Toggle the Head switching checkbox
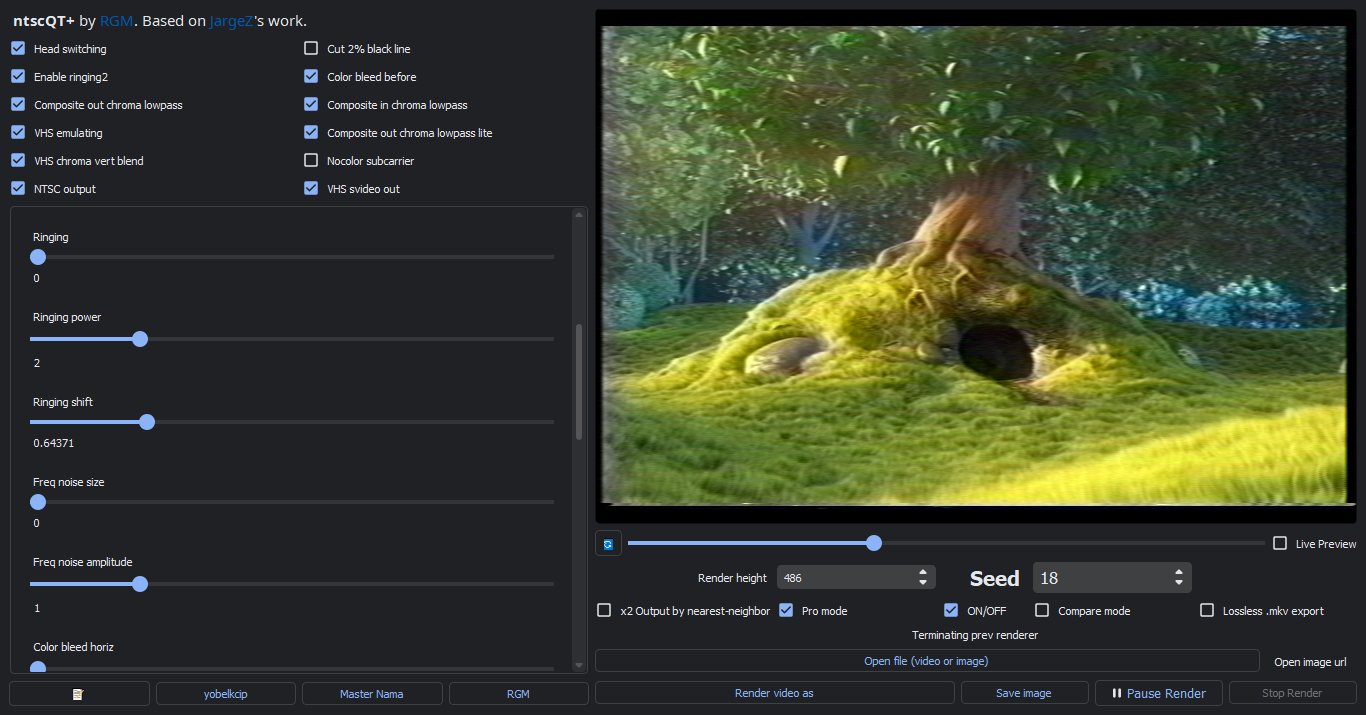Viewport: 1366px width, 715px height. pyautogui.click(x=18, y=48)
